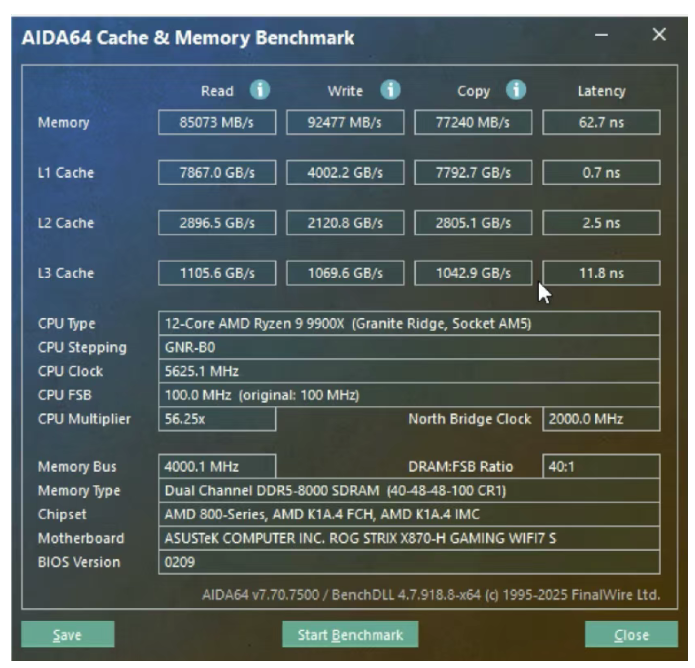The width and height of the screenshot is (695, 668).
Task: Click the Close button
Action: pyautogui.click(x=631, y=634)
